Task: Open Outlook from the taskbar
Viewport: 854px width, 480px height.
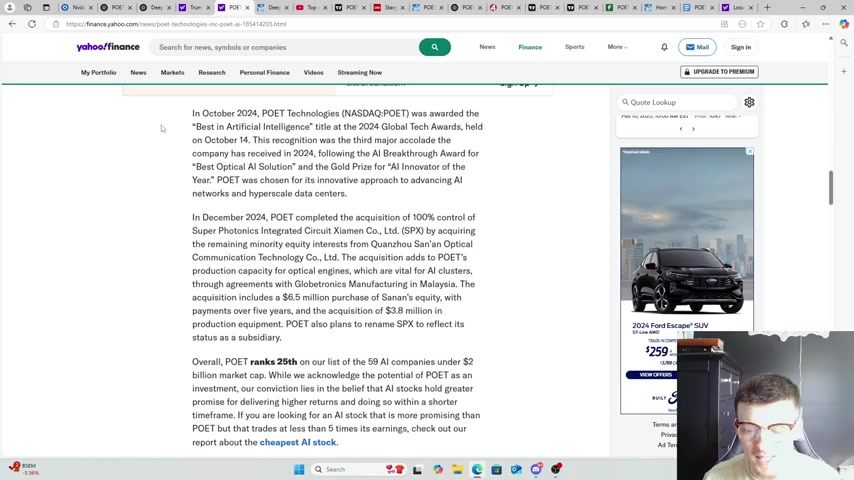Action: pyautogui.click(x=516, y=469)
